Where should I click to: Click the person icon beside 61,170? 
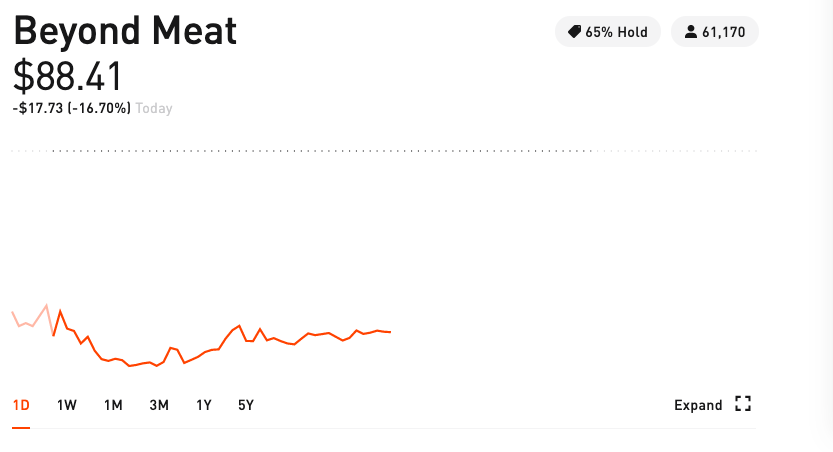point(690,32)
